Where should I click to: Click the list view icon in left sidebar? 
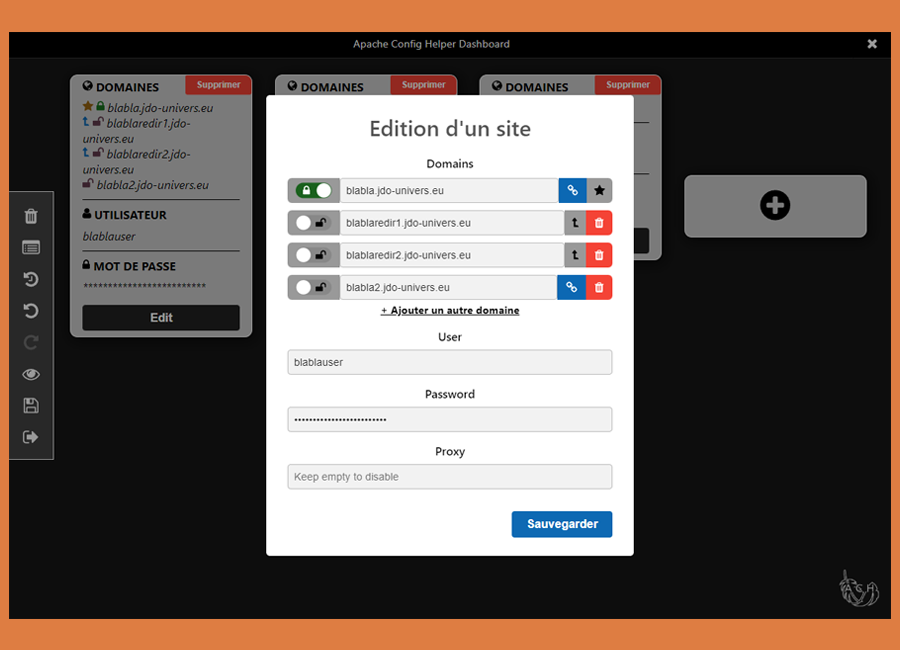tap(31, 247)
